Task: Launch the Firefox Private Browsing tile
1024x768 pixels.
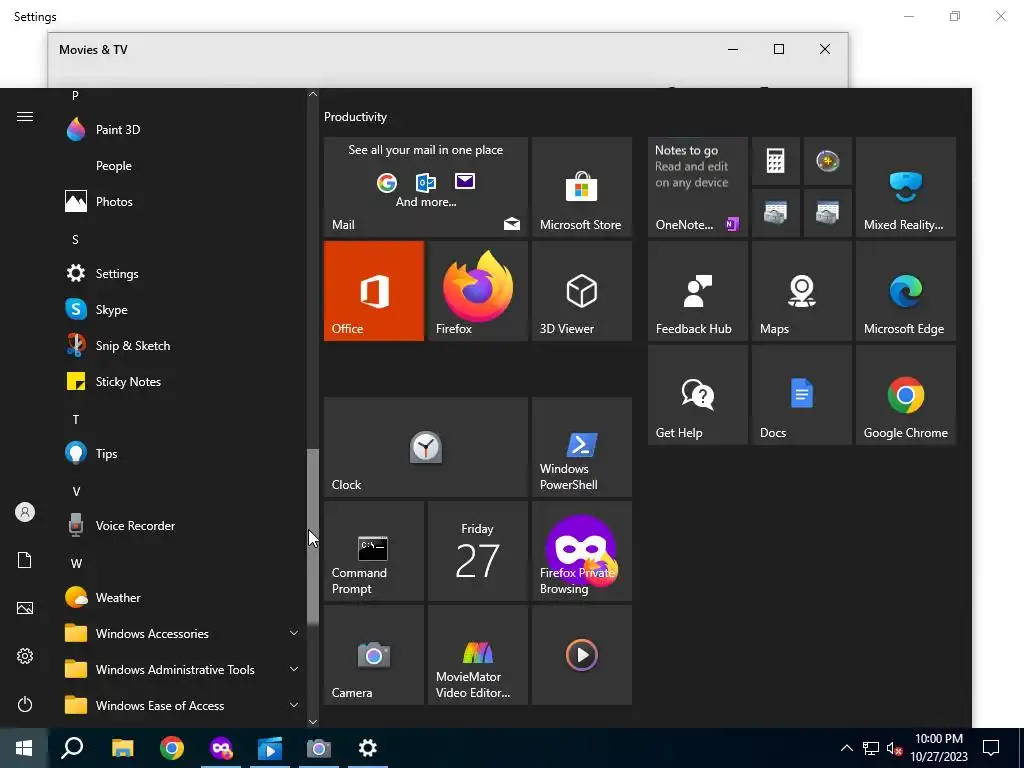Action: tap(581, 551)
